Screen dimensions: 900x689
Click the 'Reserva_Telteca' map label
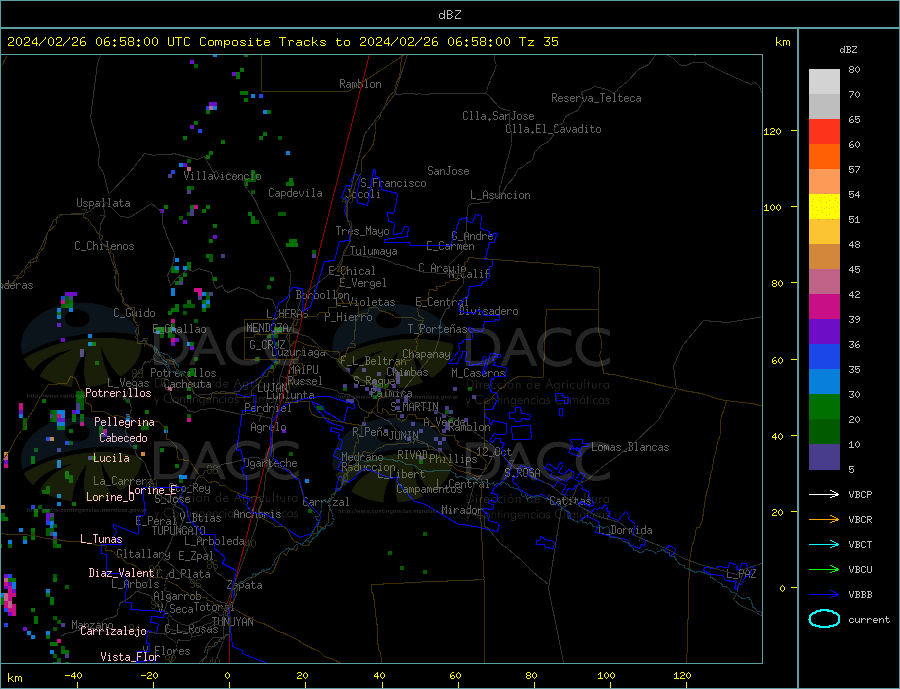coord(596,98)
